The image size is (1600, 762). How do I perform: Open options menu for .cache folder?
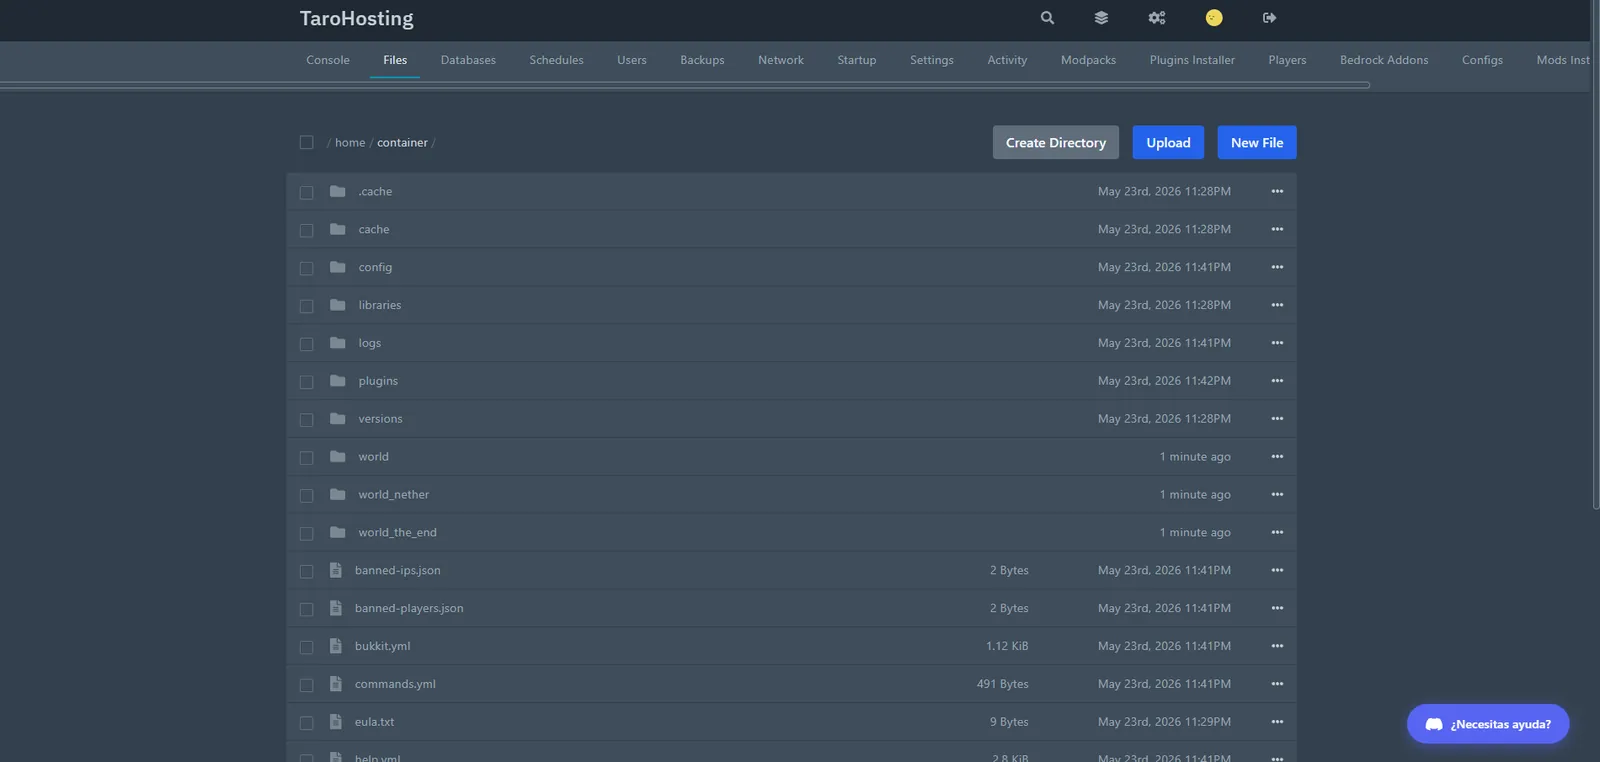1277,191
